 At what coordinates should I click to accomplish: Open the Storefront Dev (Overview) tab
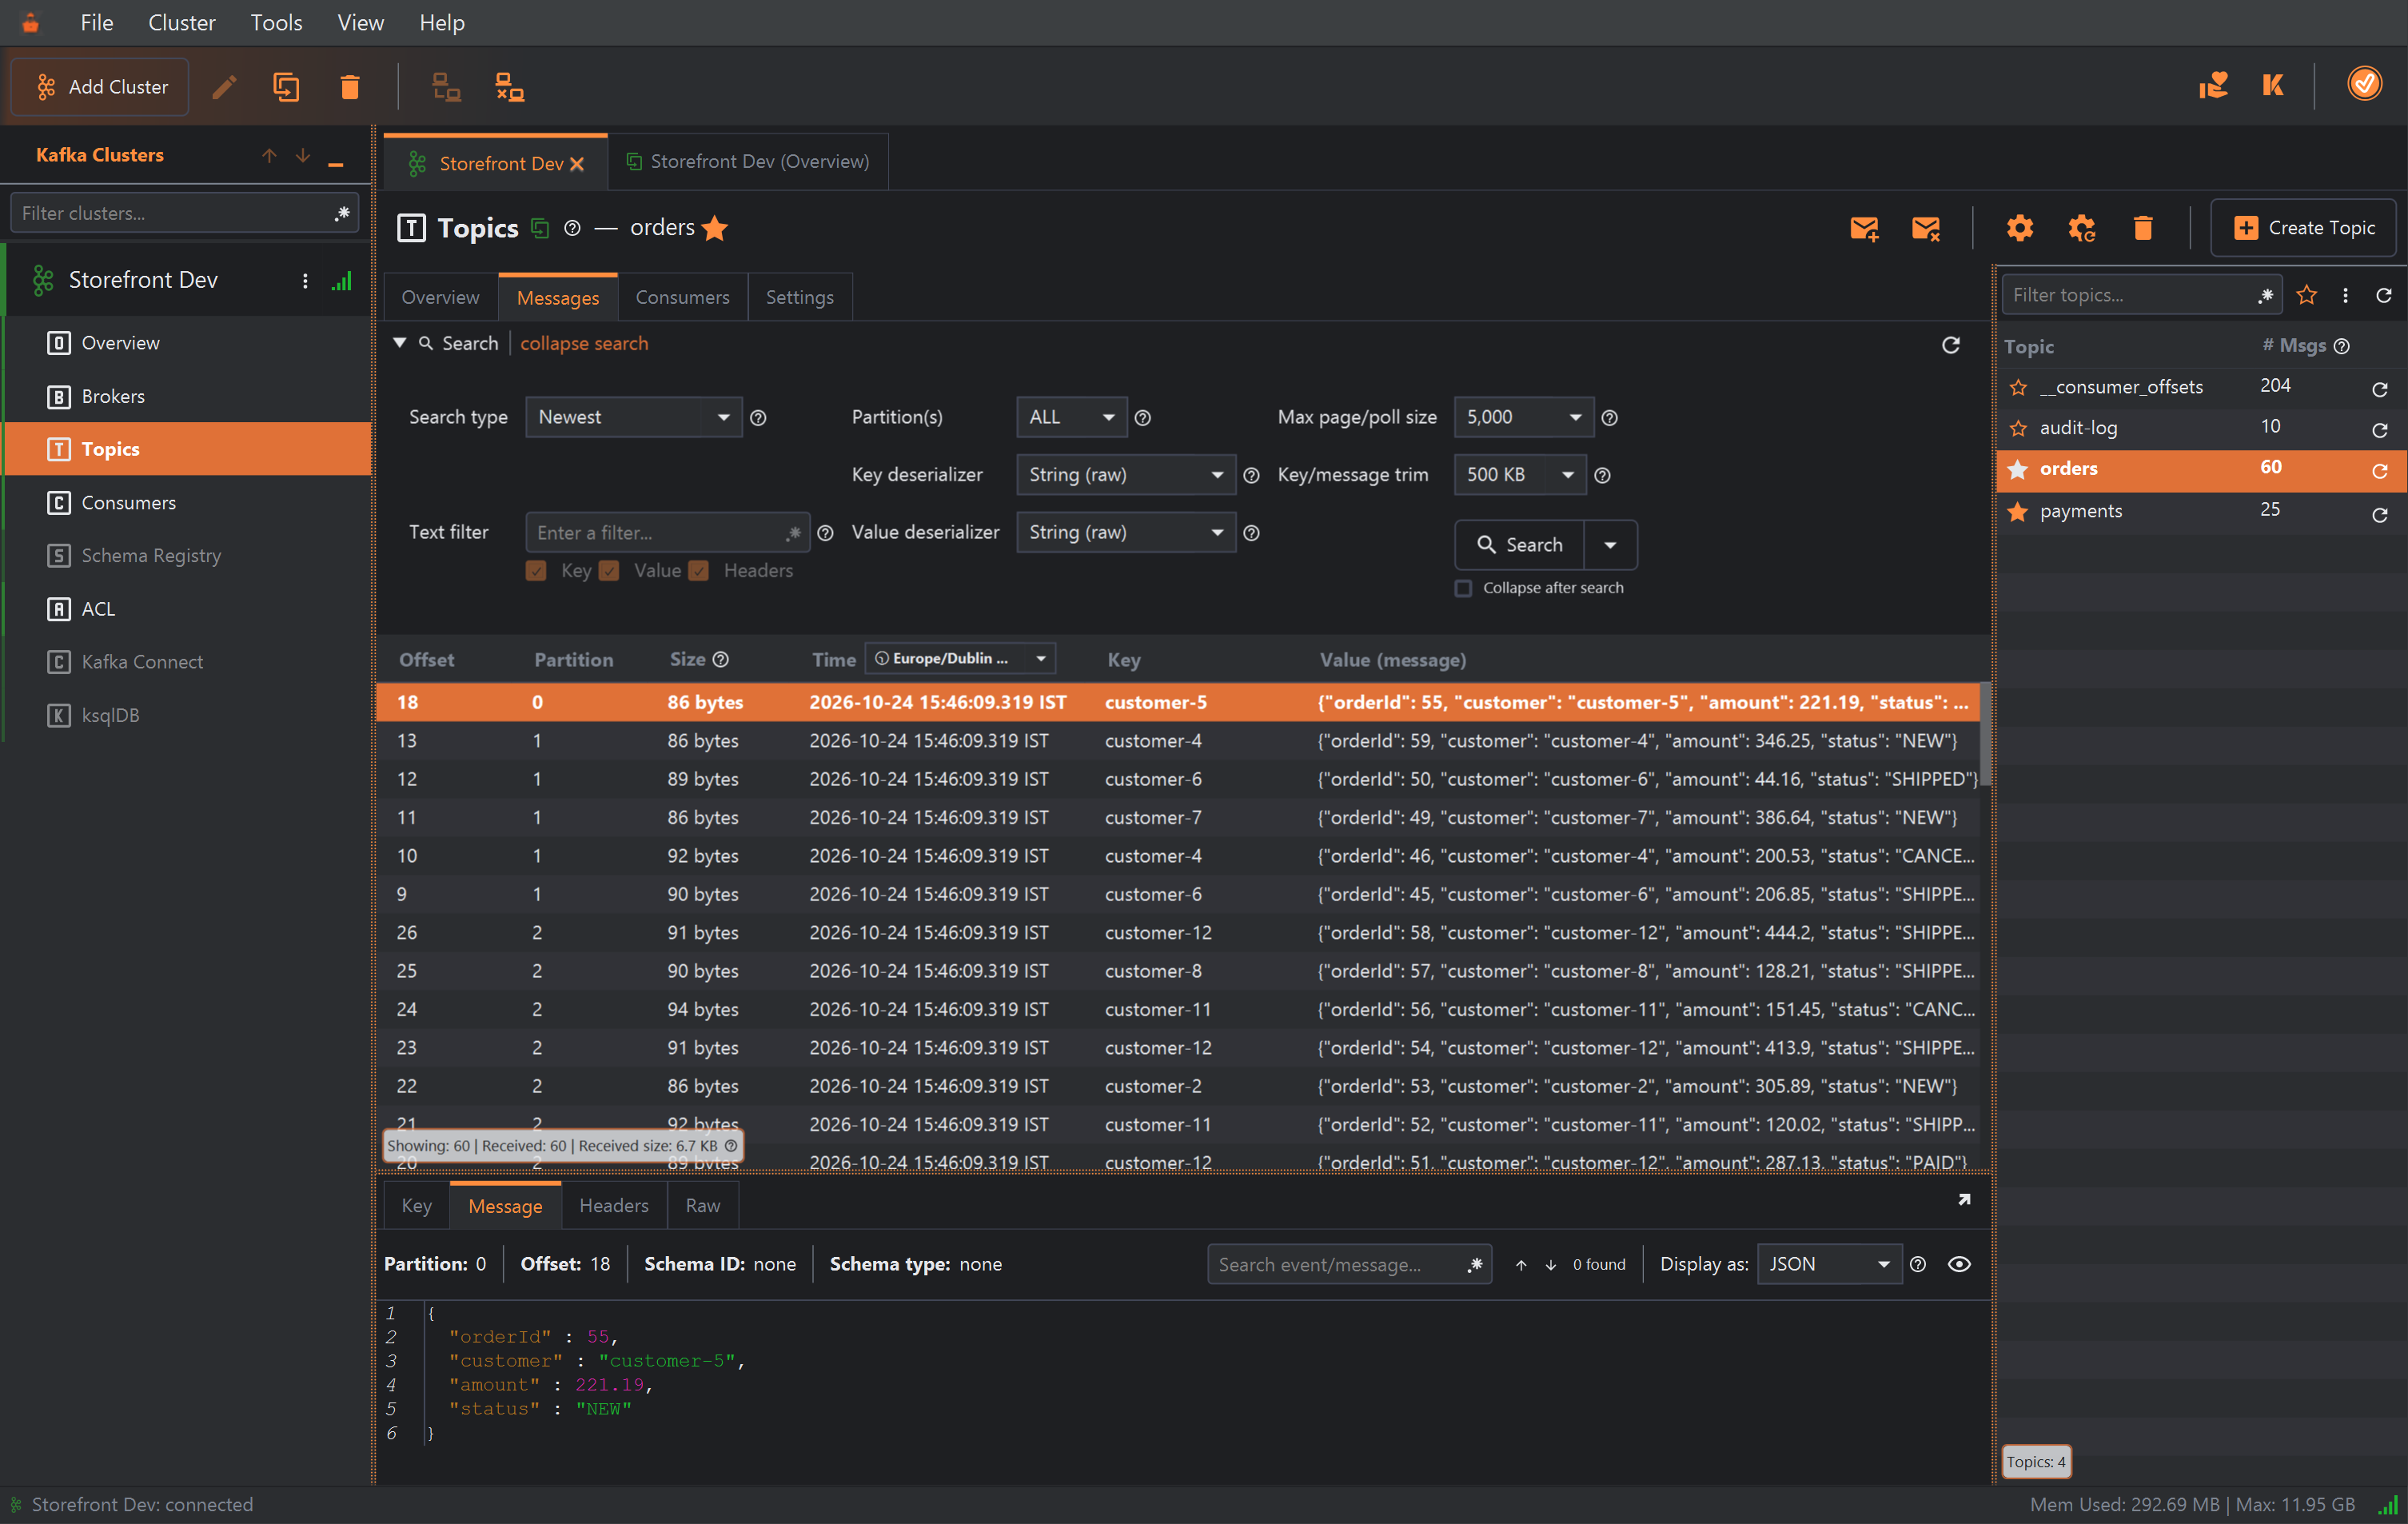tap(747, 161)
